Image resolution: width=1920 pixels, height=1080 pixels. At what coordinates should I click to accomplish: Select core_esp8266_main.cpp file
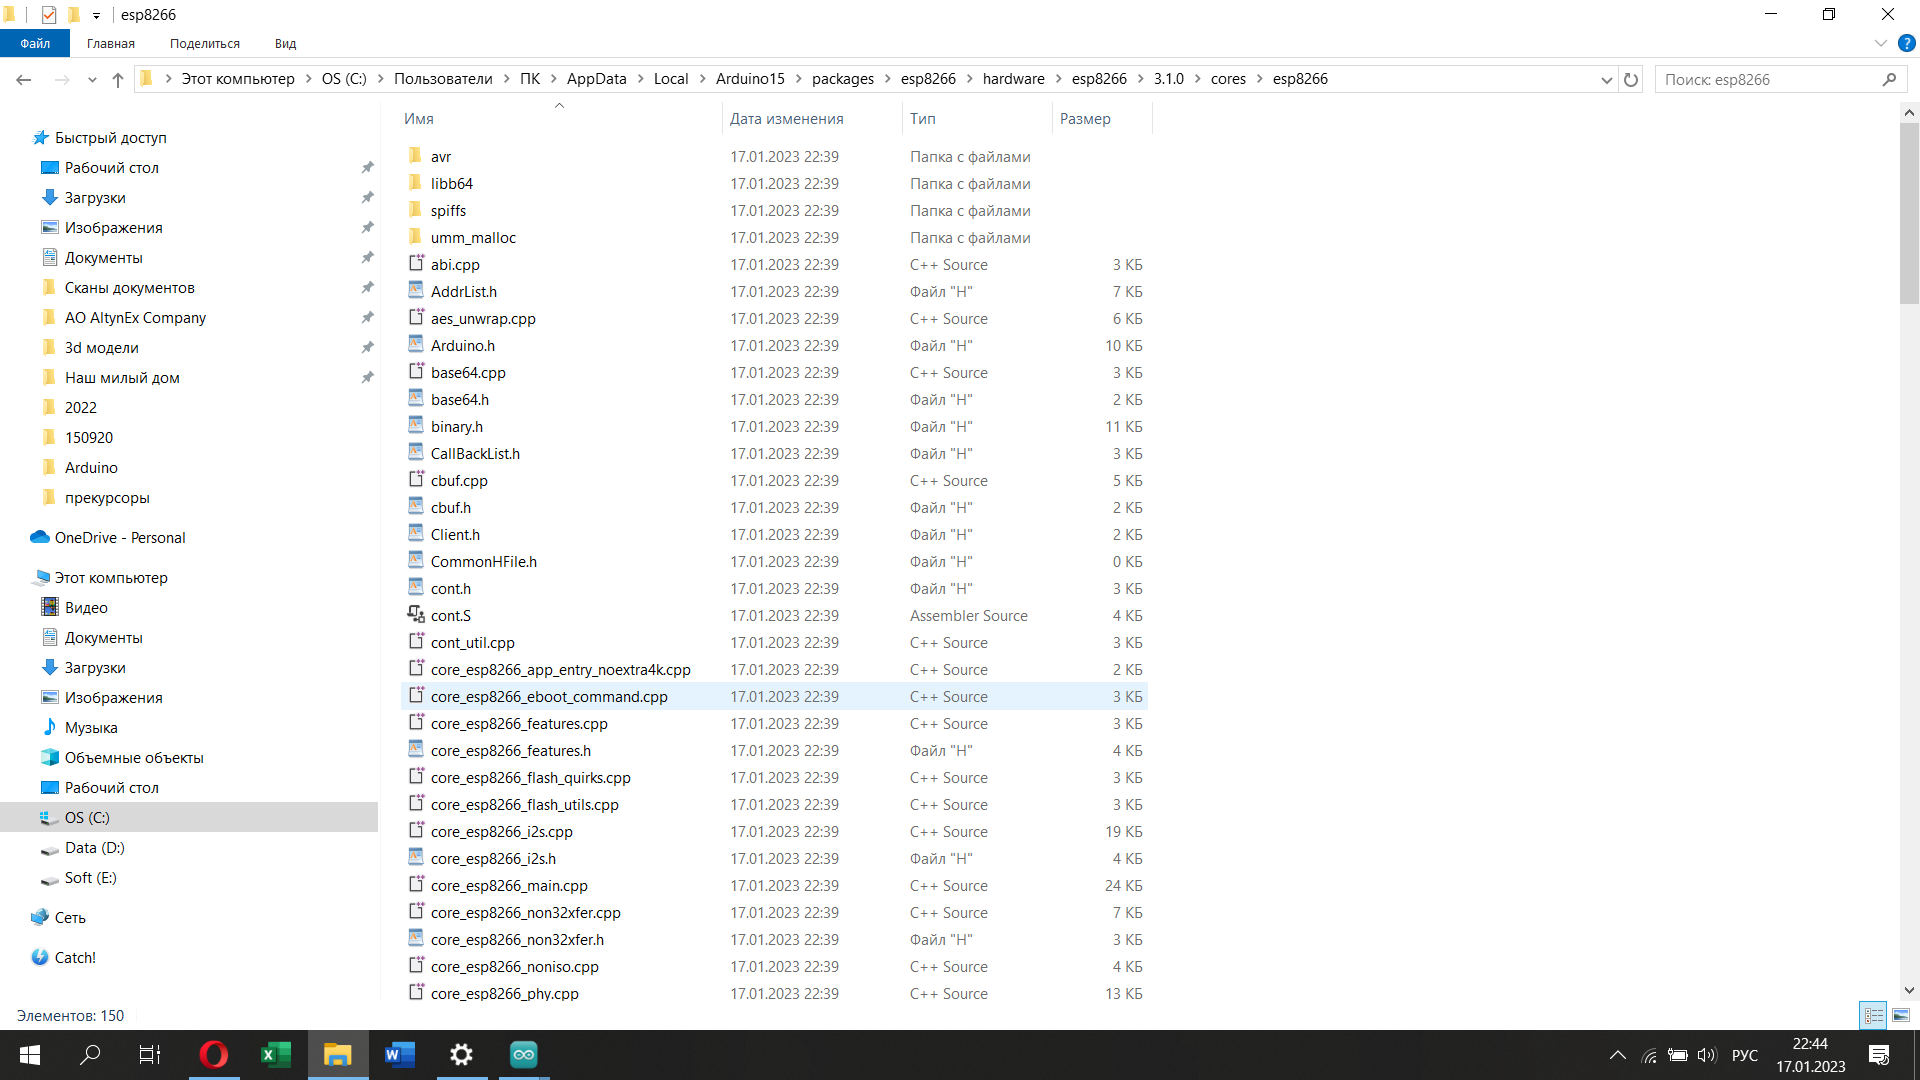(509, 885)
